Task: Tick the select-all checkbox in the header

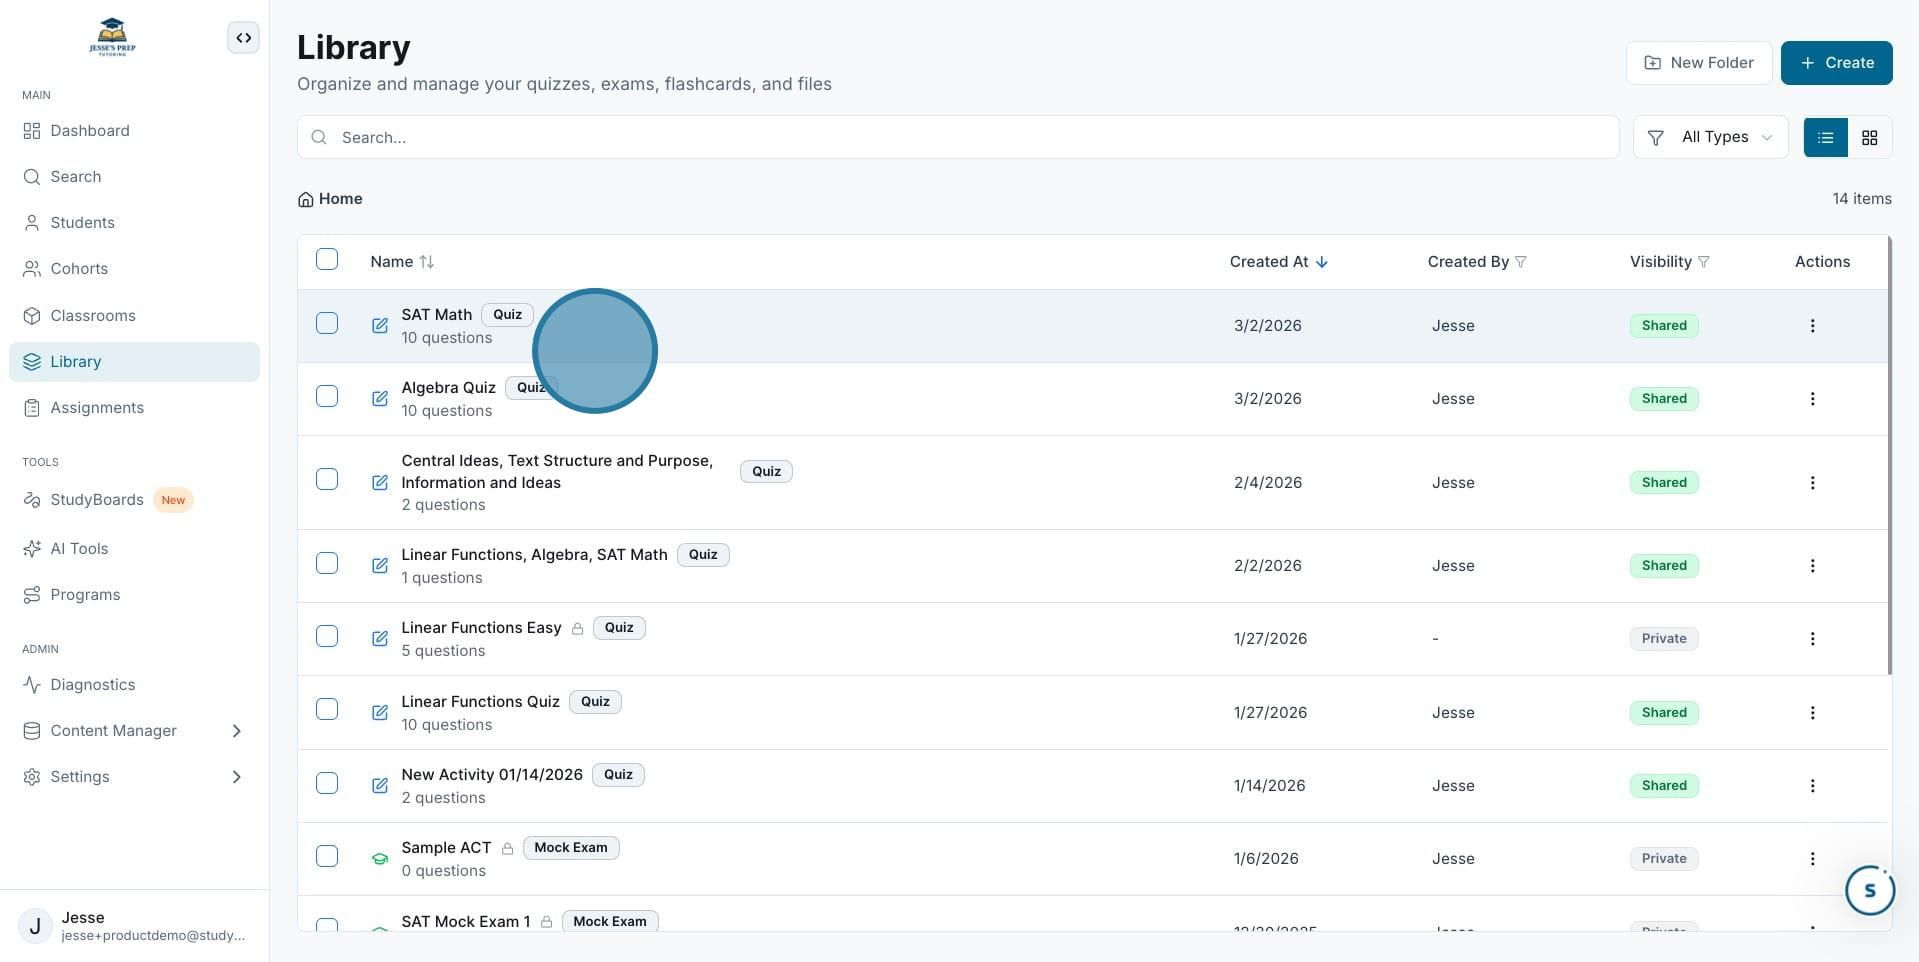Action: pos(327,260)
